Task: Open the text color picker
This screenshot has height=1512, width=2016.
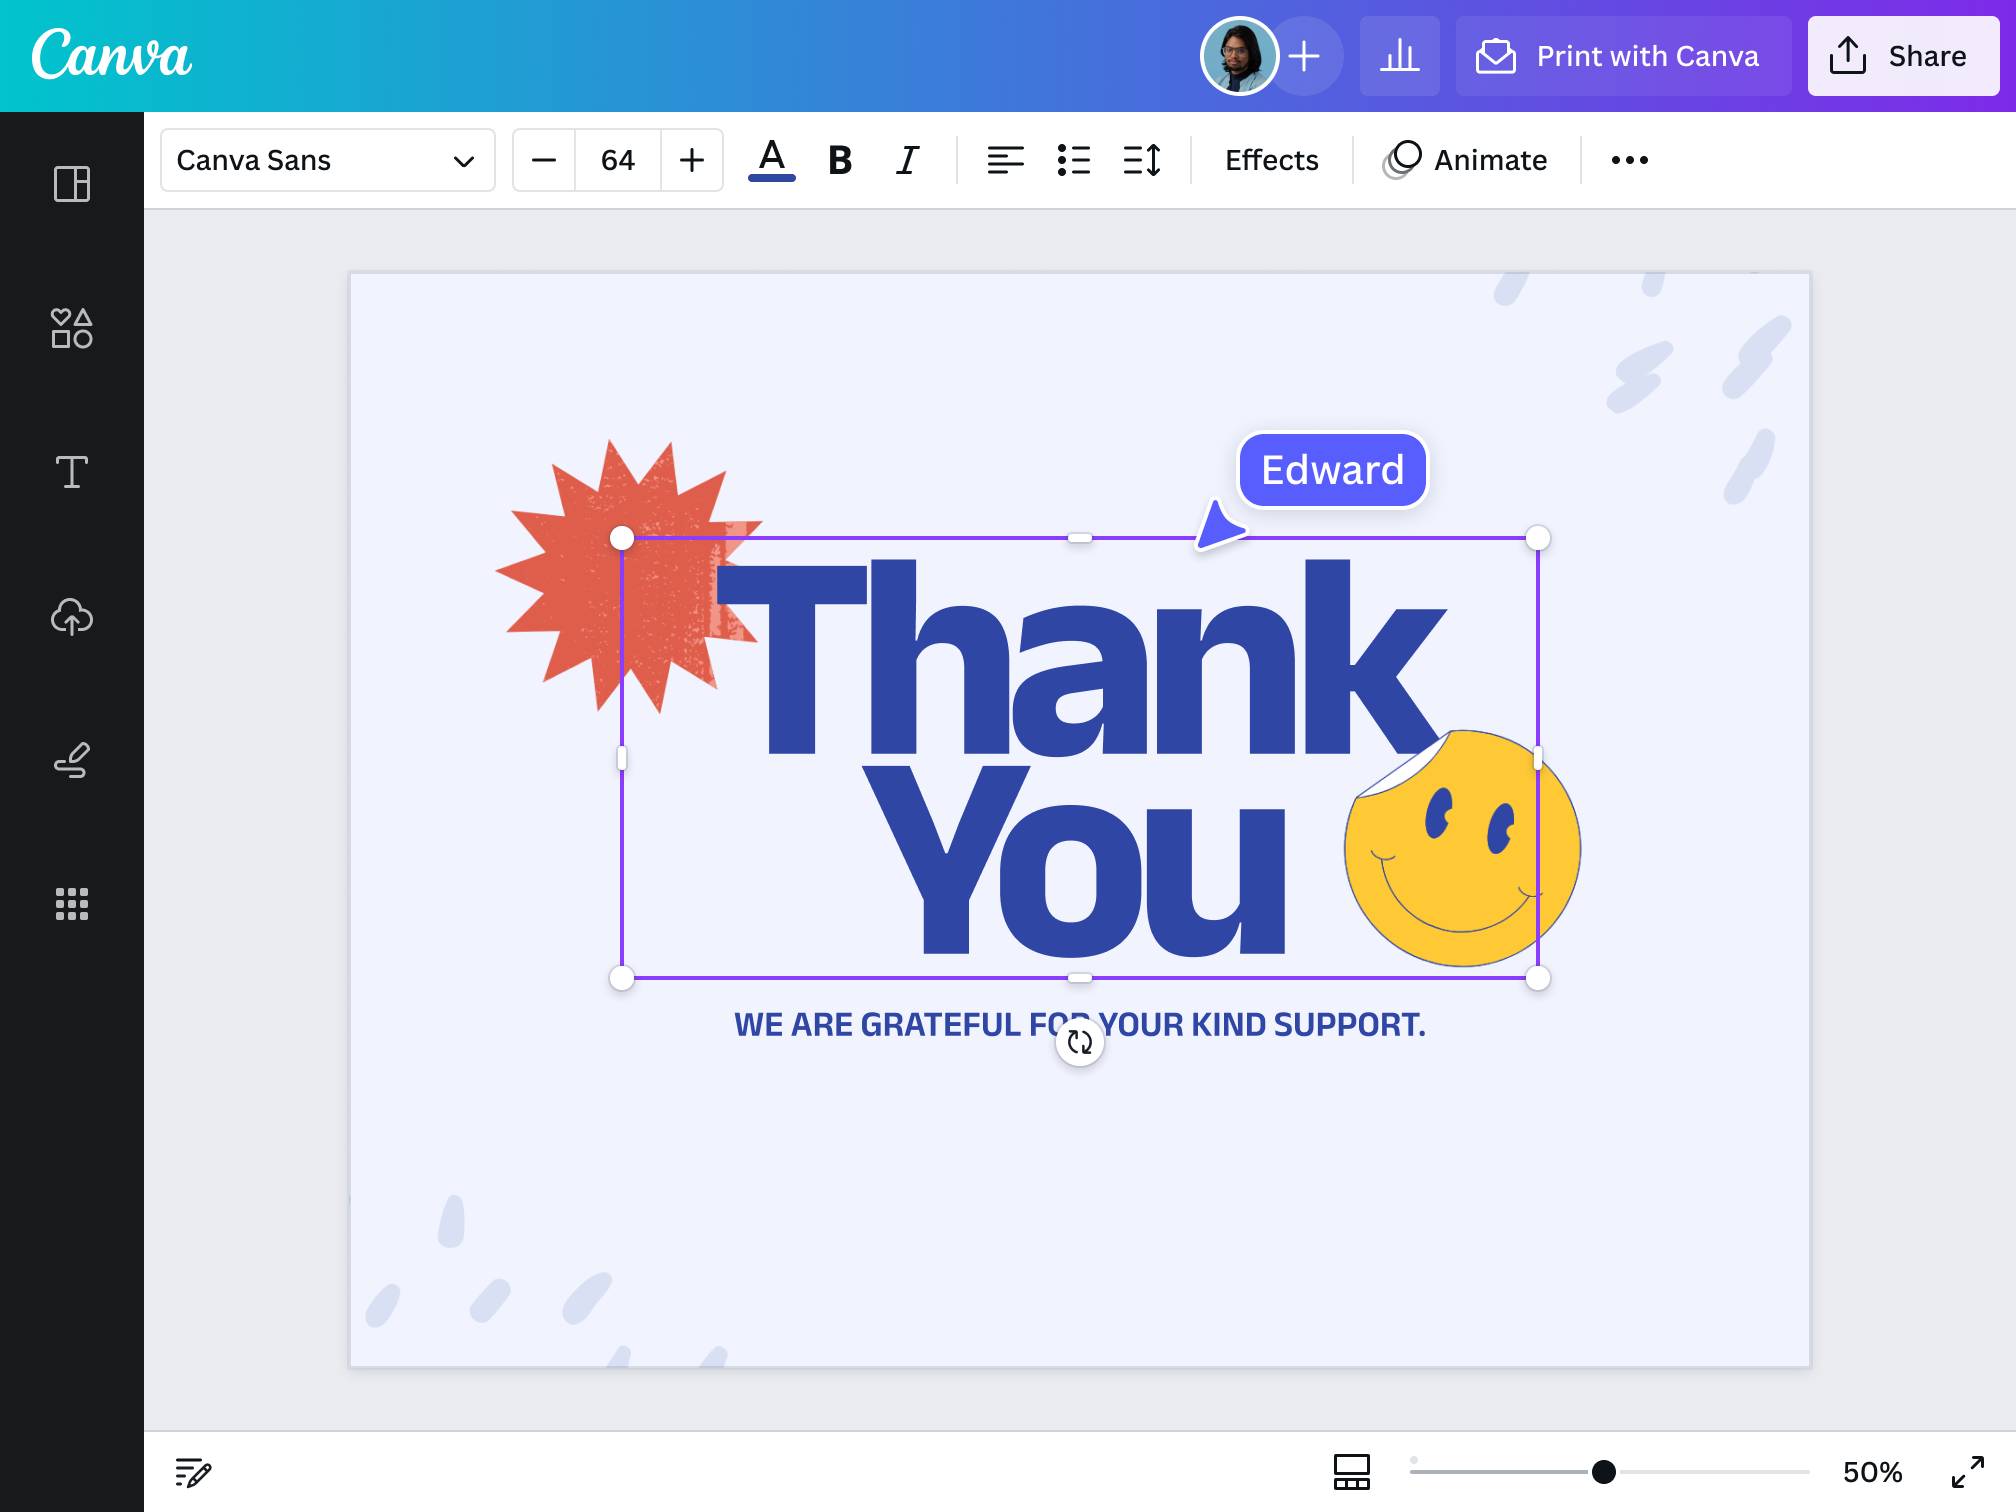Action: (x=770, y=160)
